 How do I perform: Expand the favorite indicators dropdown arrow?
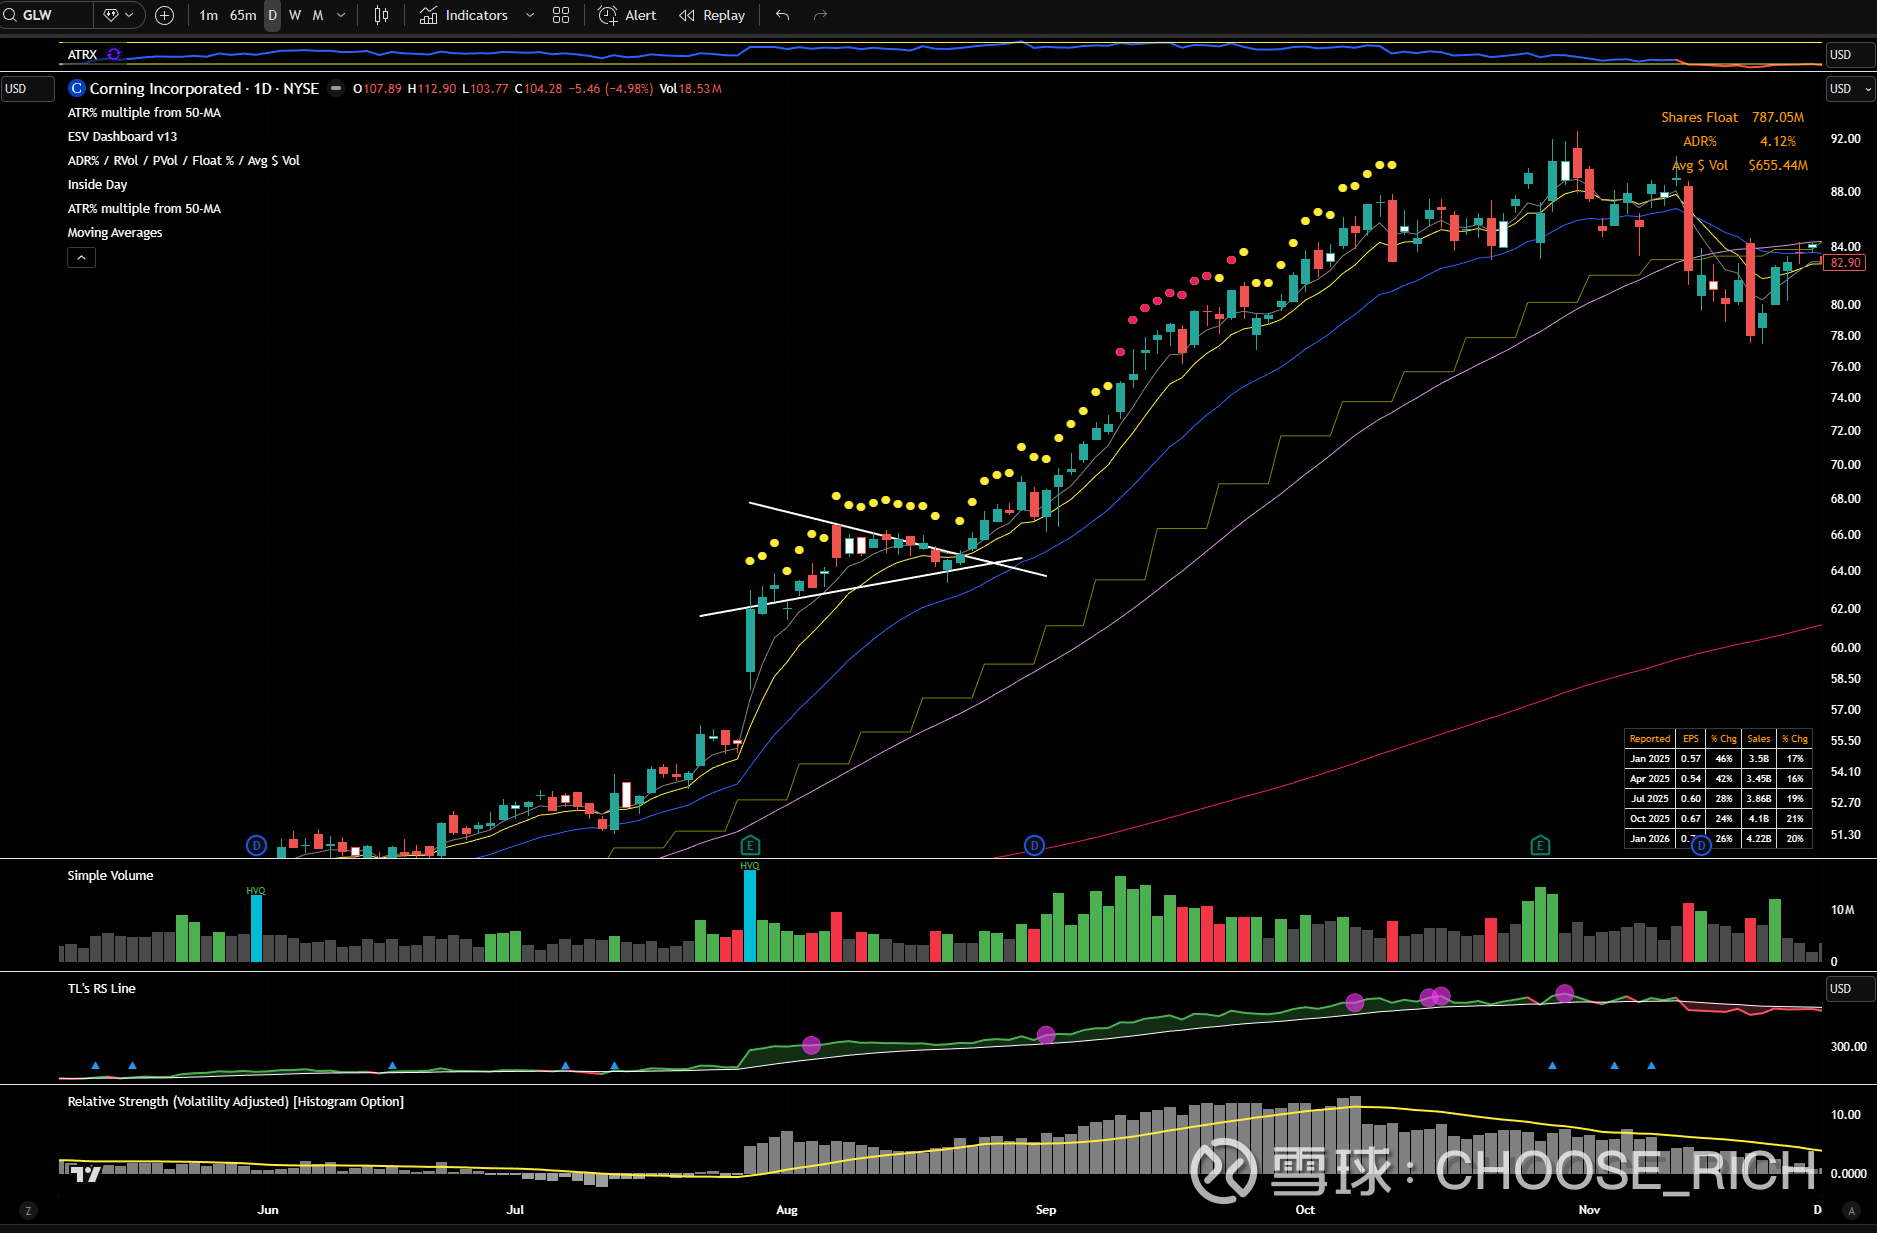click(x=530, y=15)
